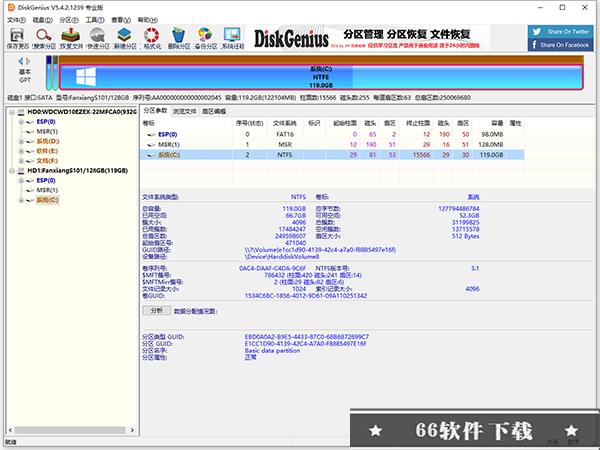The width and height of the screenshot is (600, 450).
Task: Collapse the HD0:WDCWD10EZEX disk node
Action: click(11, 112)
